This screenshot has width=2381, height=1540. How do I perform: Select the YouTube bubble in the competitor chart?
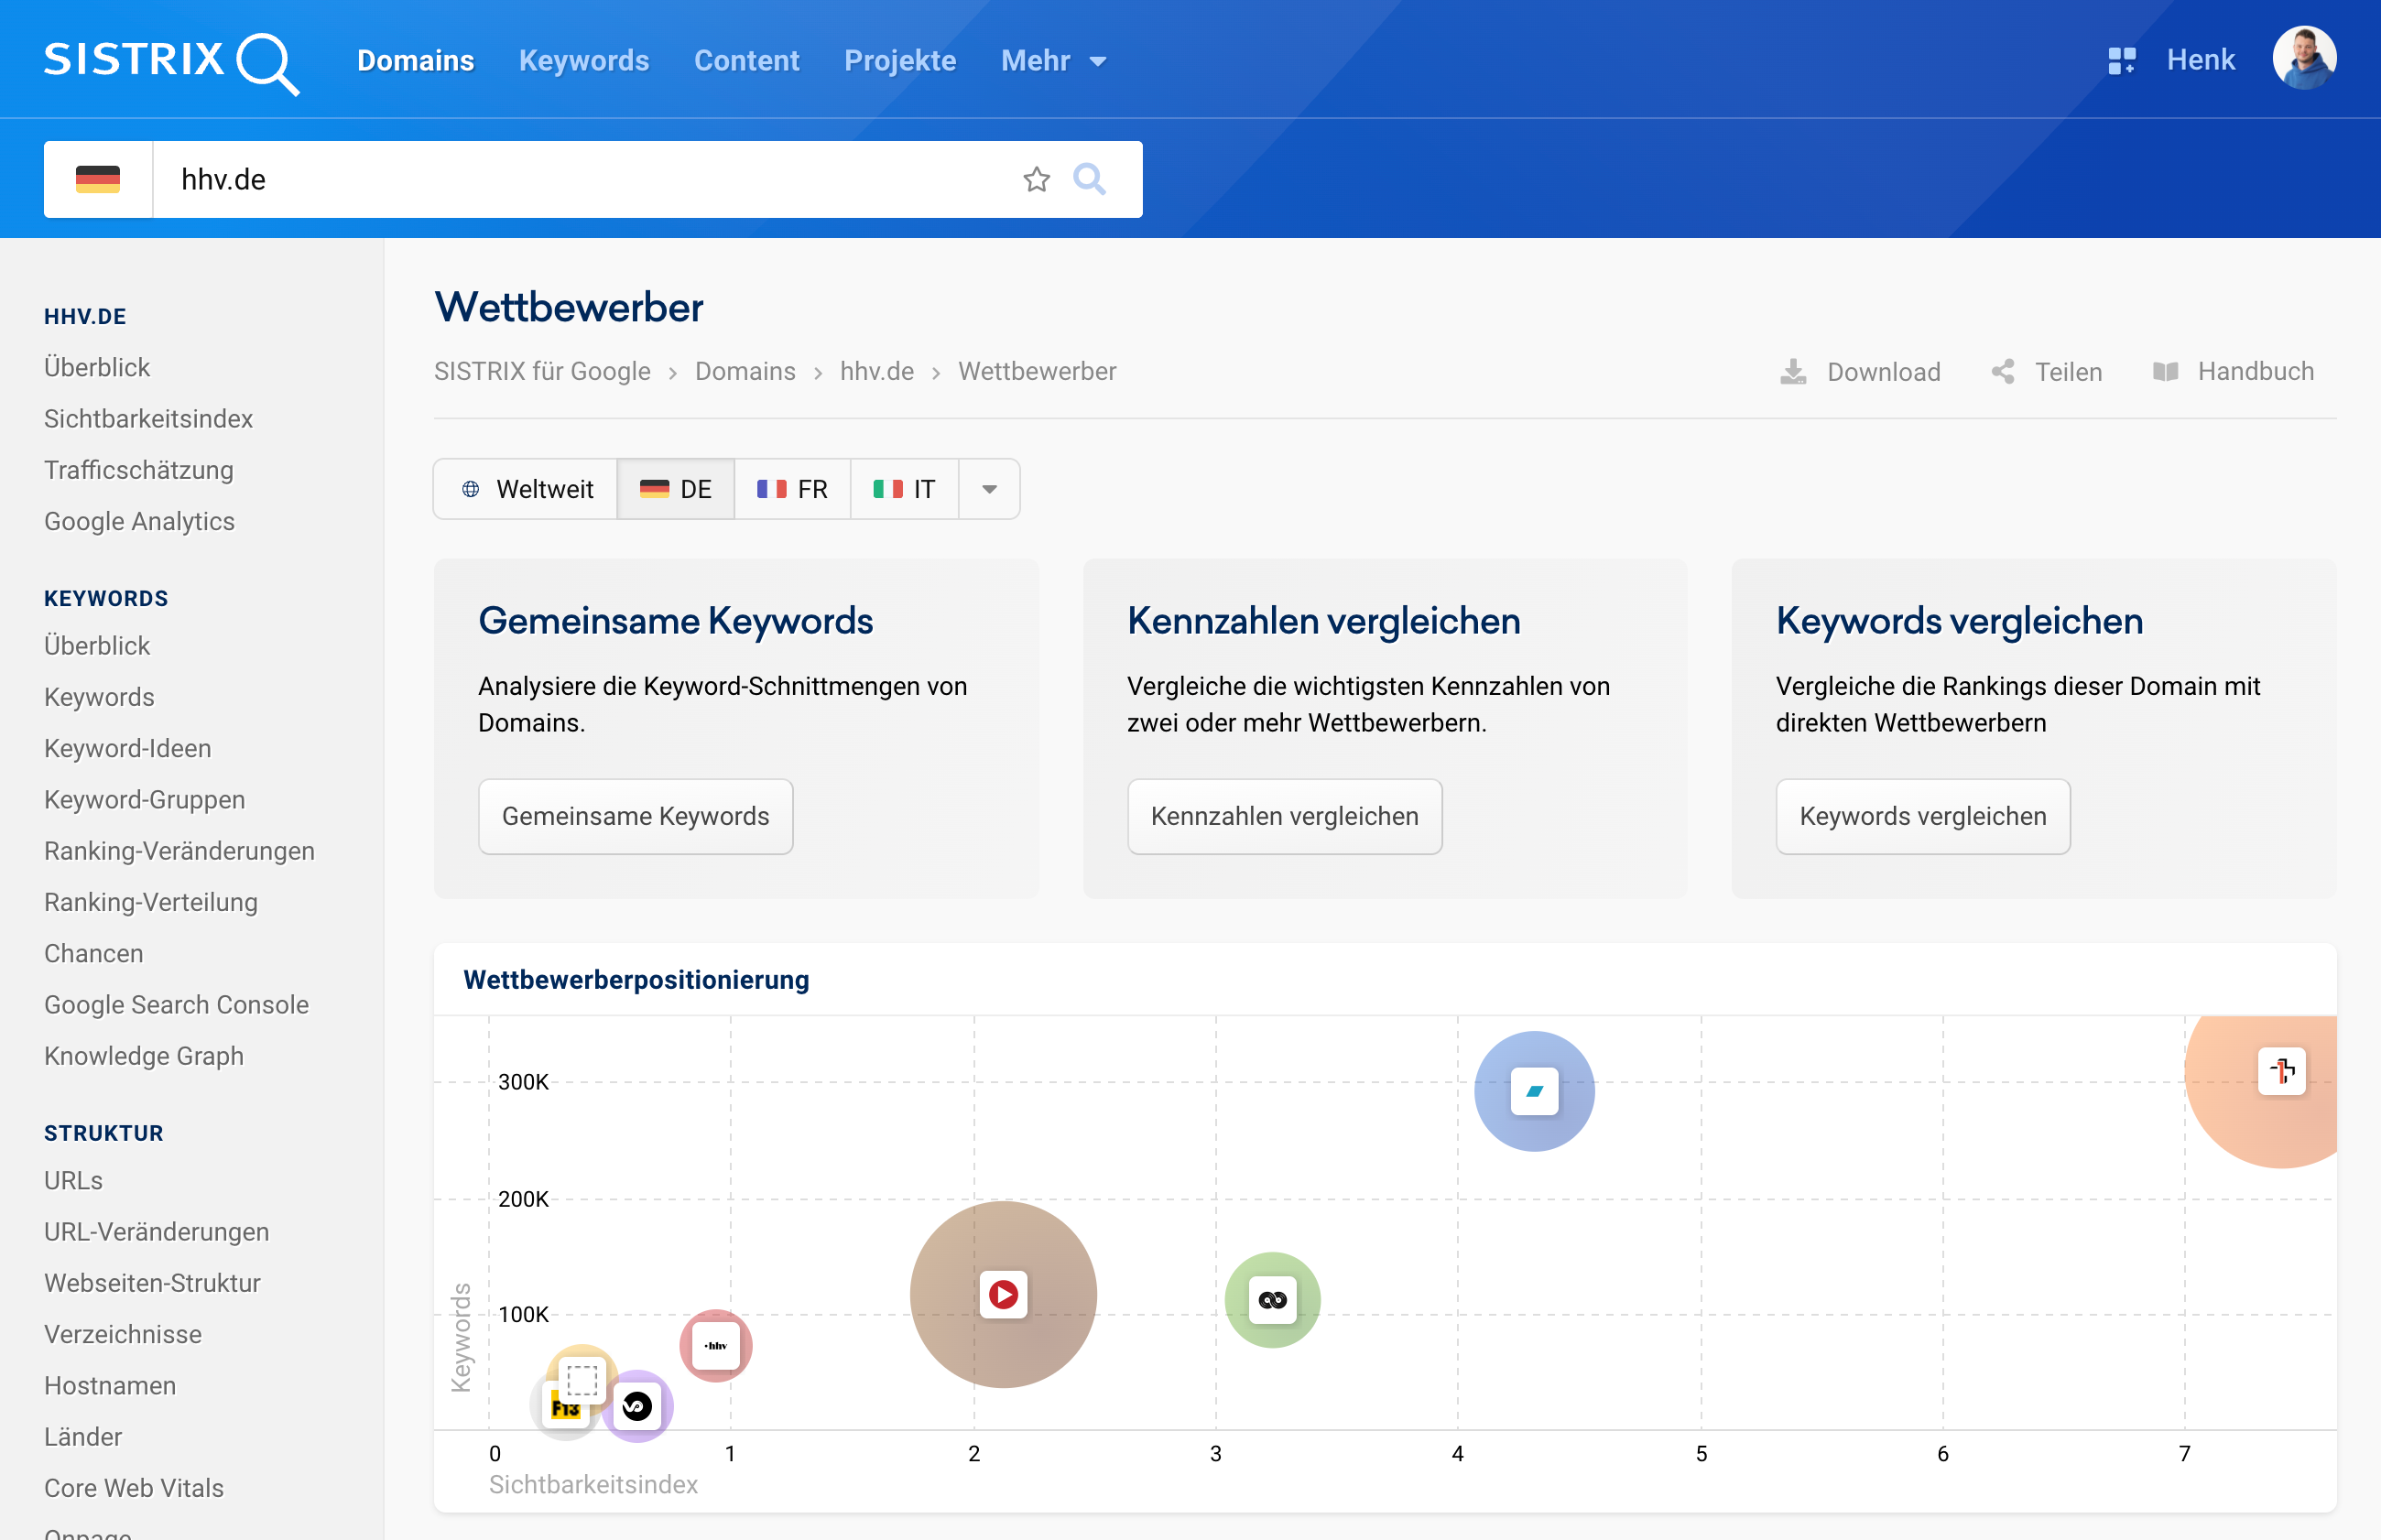[x=1002, y=1294]
